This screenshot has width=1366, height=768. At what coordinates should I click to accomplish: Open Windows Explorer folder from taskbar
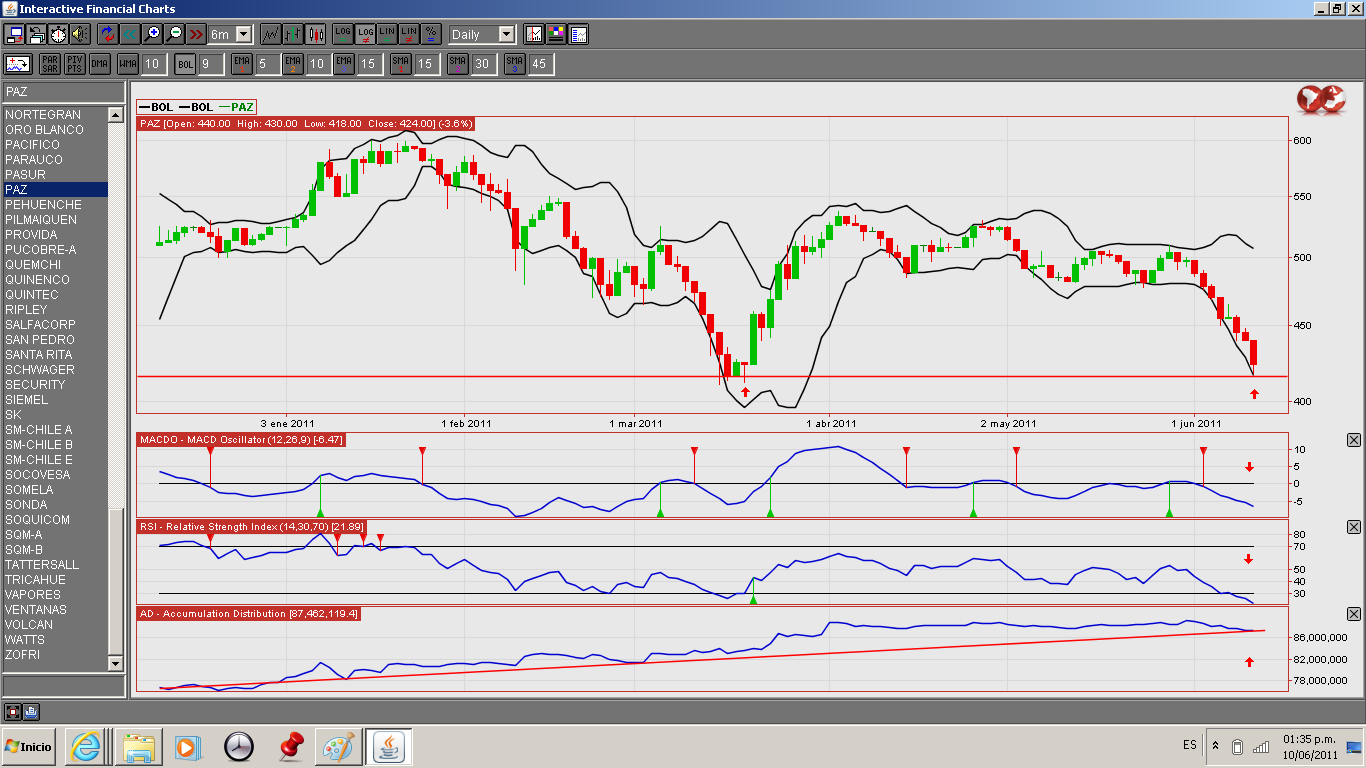(137, 746)
